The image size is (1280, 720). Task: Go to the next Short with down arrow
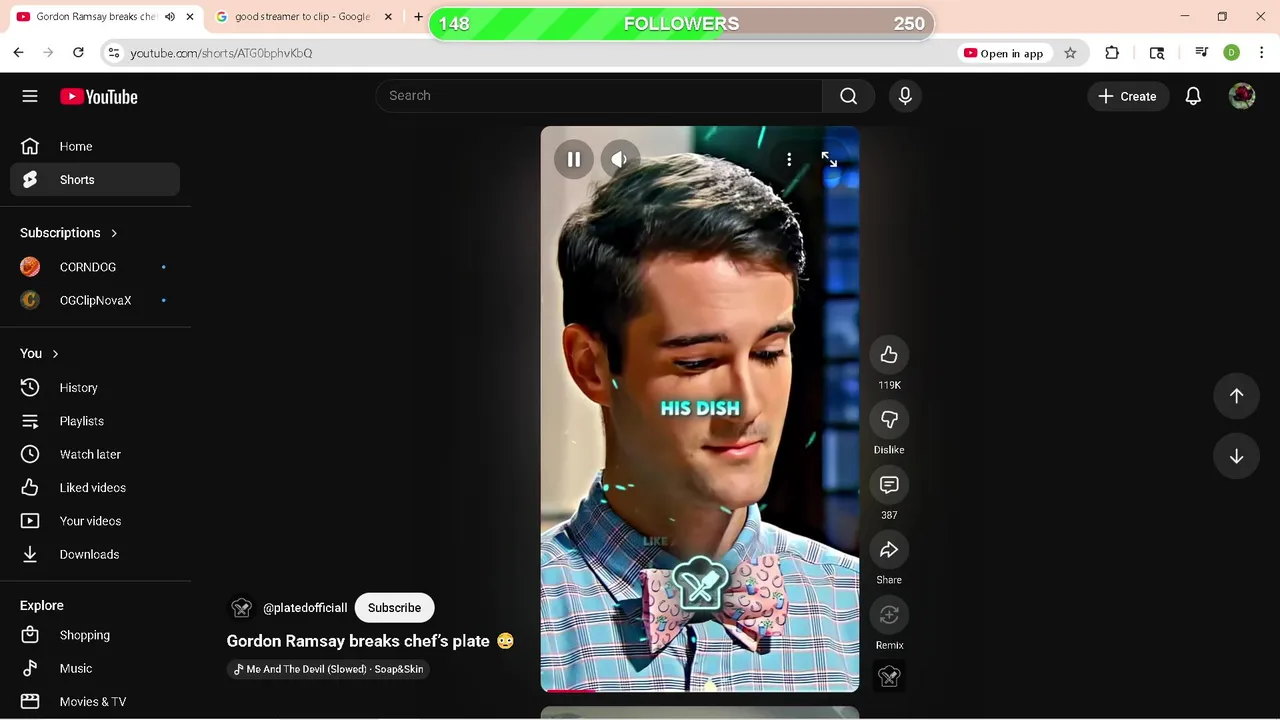1236,456
